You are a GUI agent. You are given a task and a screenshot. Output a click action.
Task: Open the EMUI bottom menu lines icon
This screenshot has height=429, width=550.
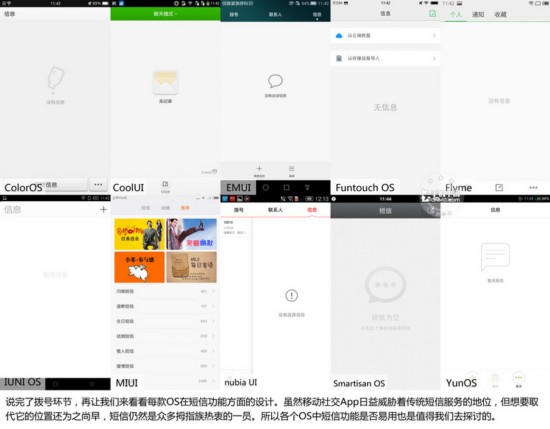[291, 169]
